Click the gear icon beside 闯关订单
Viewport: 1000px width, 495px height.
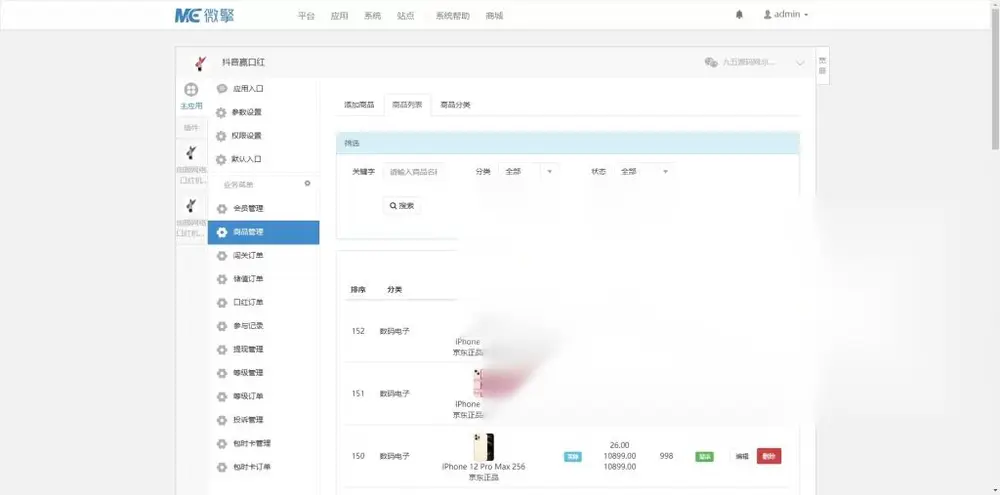[221, 256]
